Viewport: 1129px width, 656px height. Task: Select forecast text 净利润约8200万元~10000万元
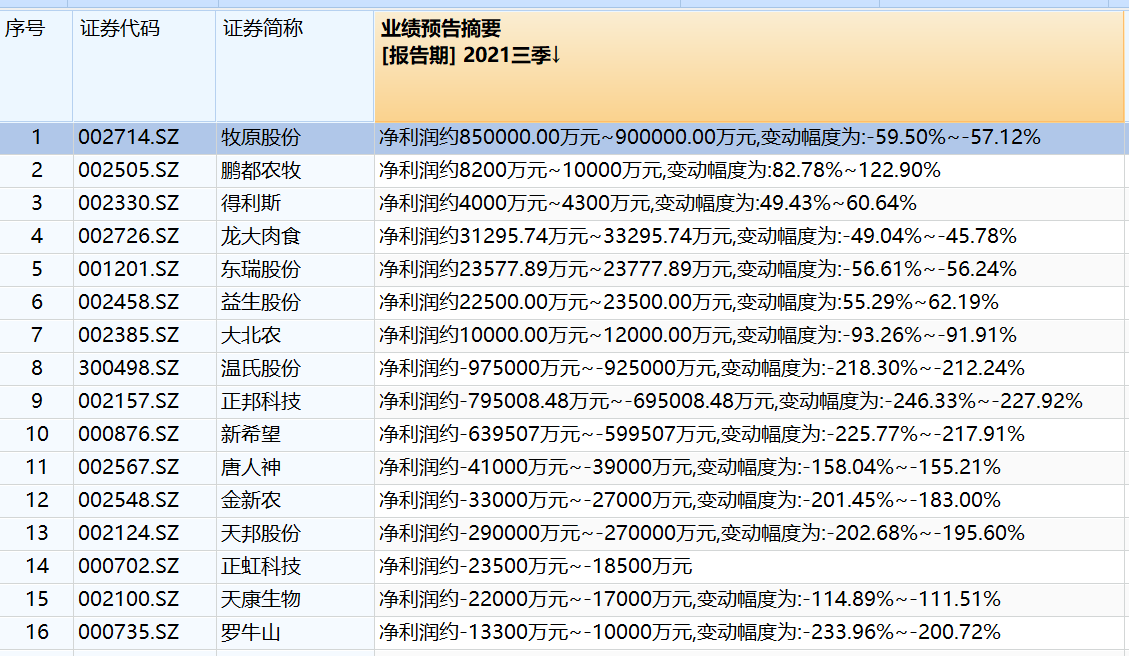(x=520, y=170)
